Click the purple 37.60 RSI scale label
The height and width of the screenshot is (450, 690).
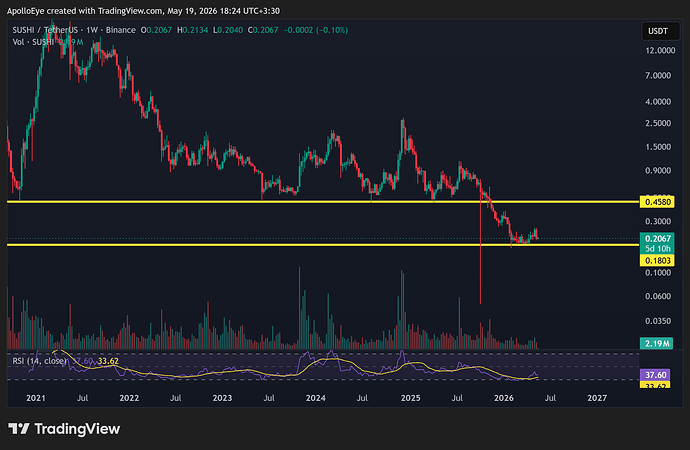click(x=655, y=375)
